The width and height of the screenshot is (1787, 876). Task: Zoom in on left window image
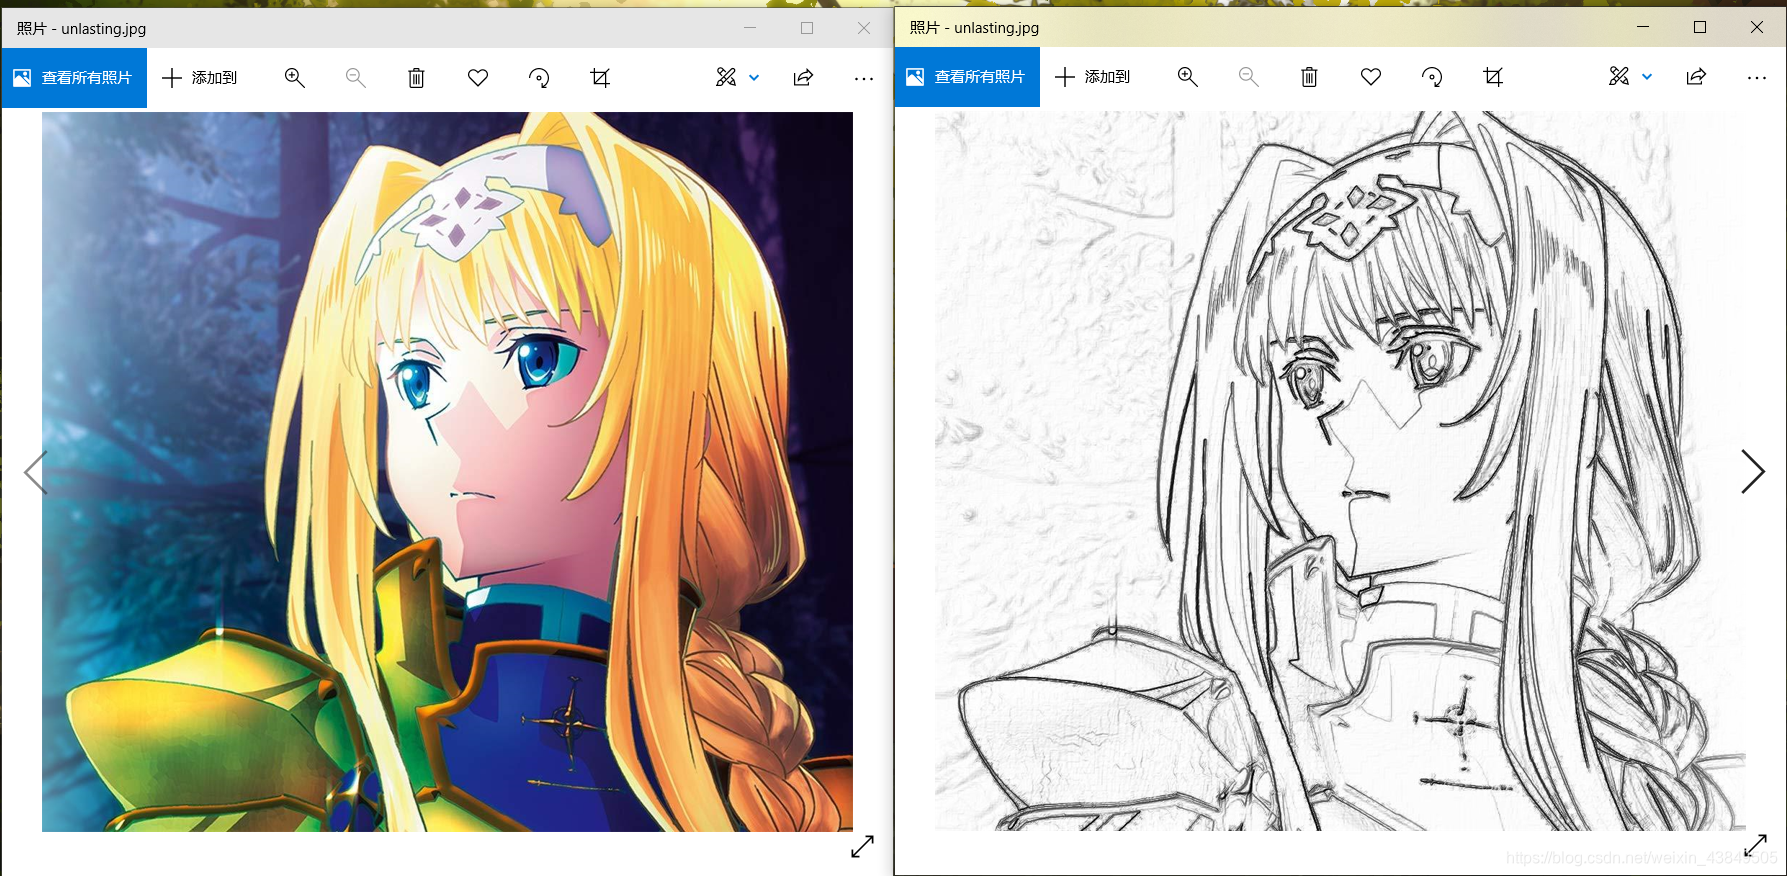[294, 78]
